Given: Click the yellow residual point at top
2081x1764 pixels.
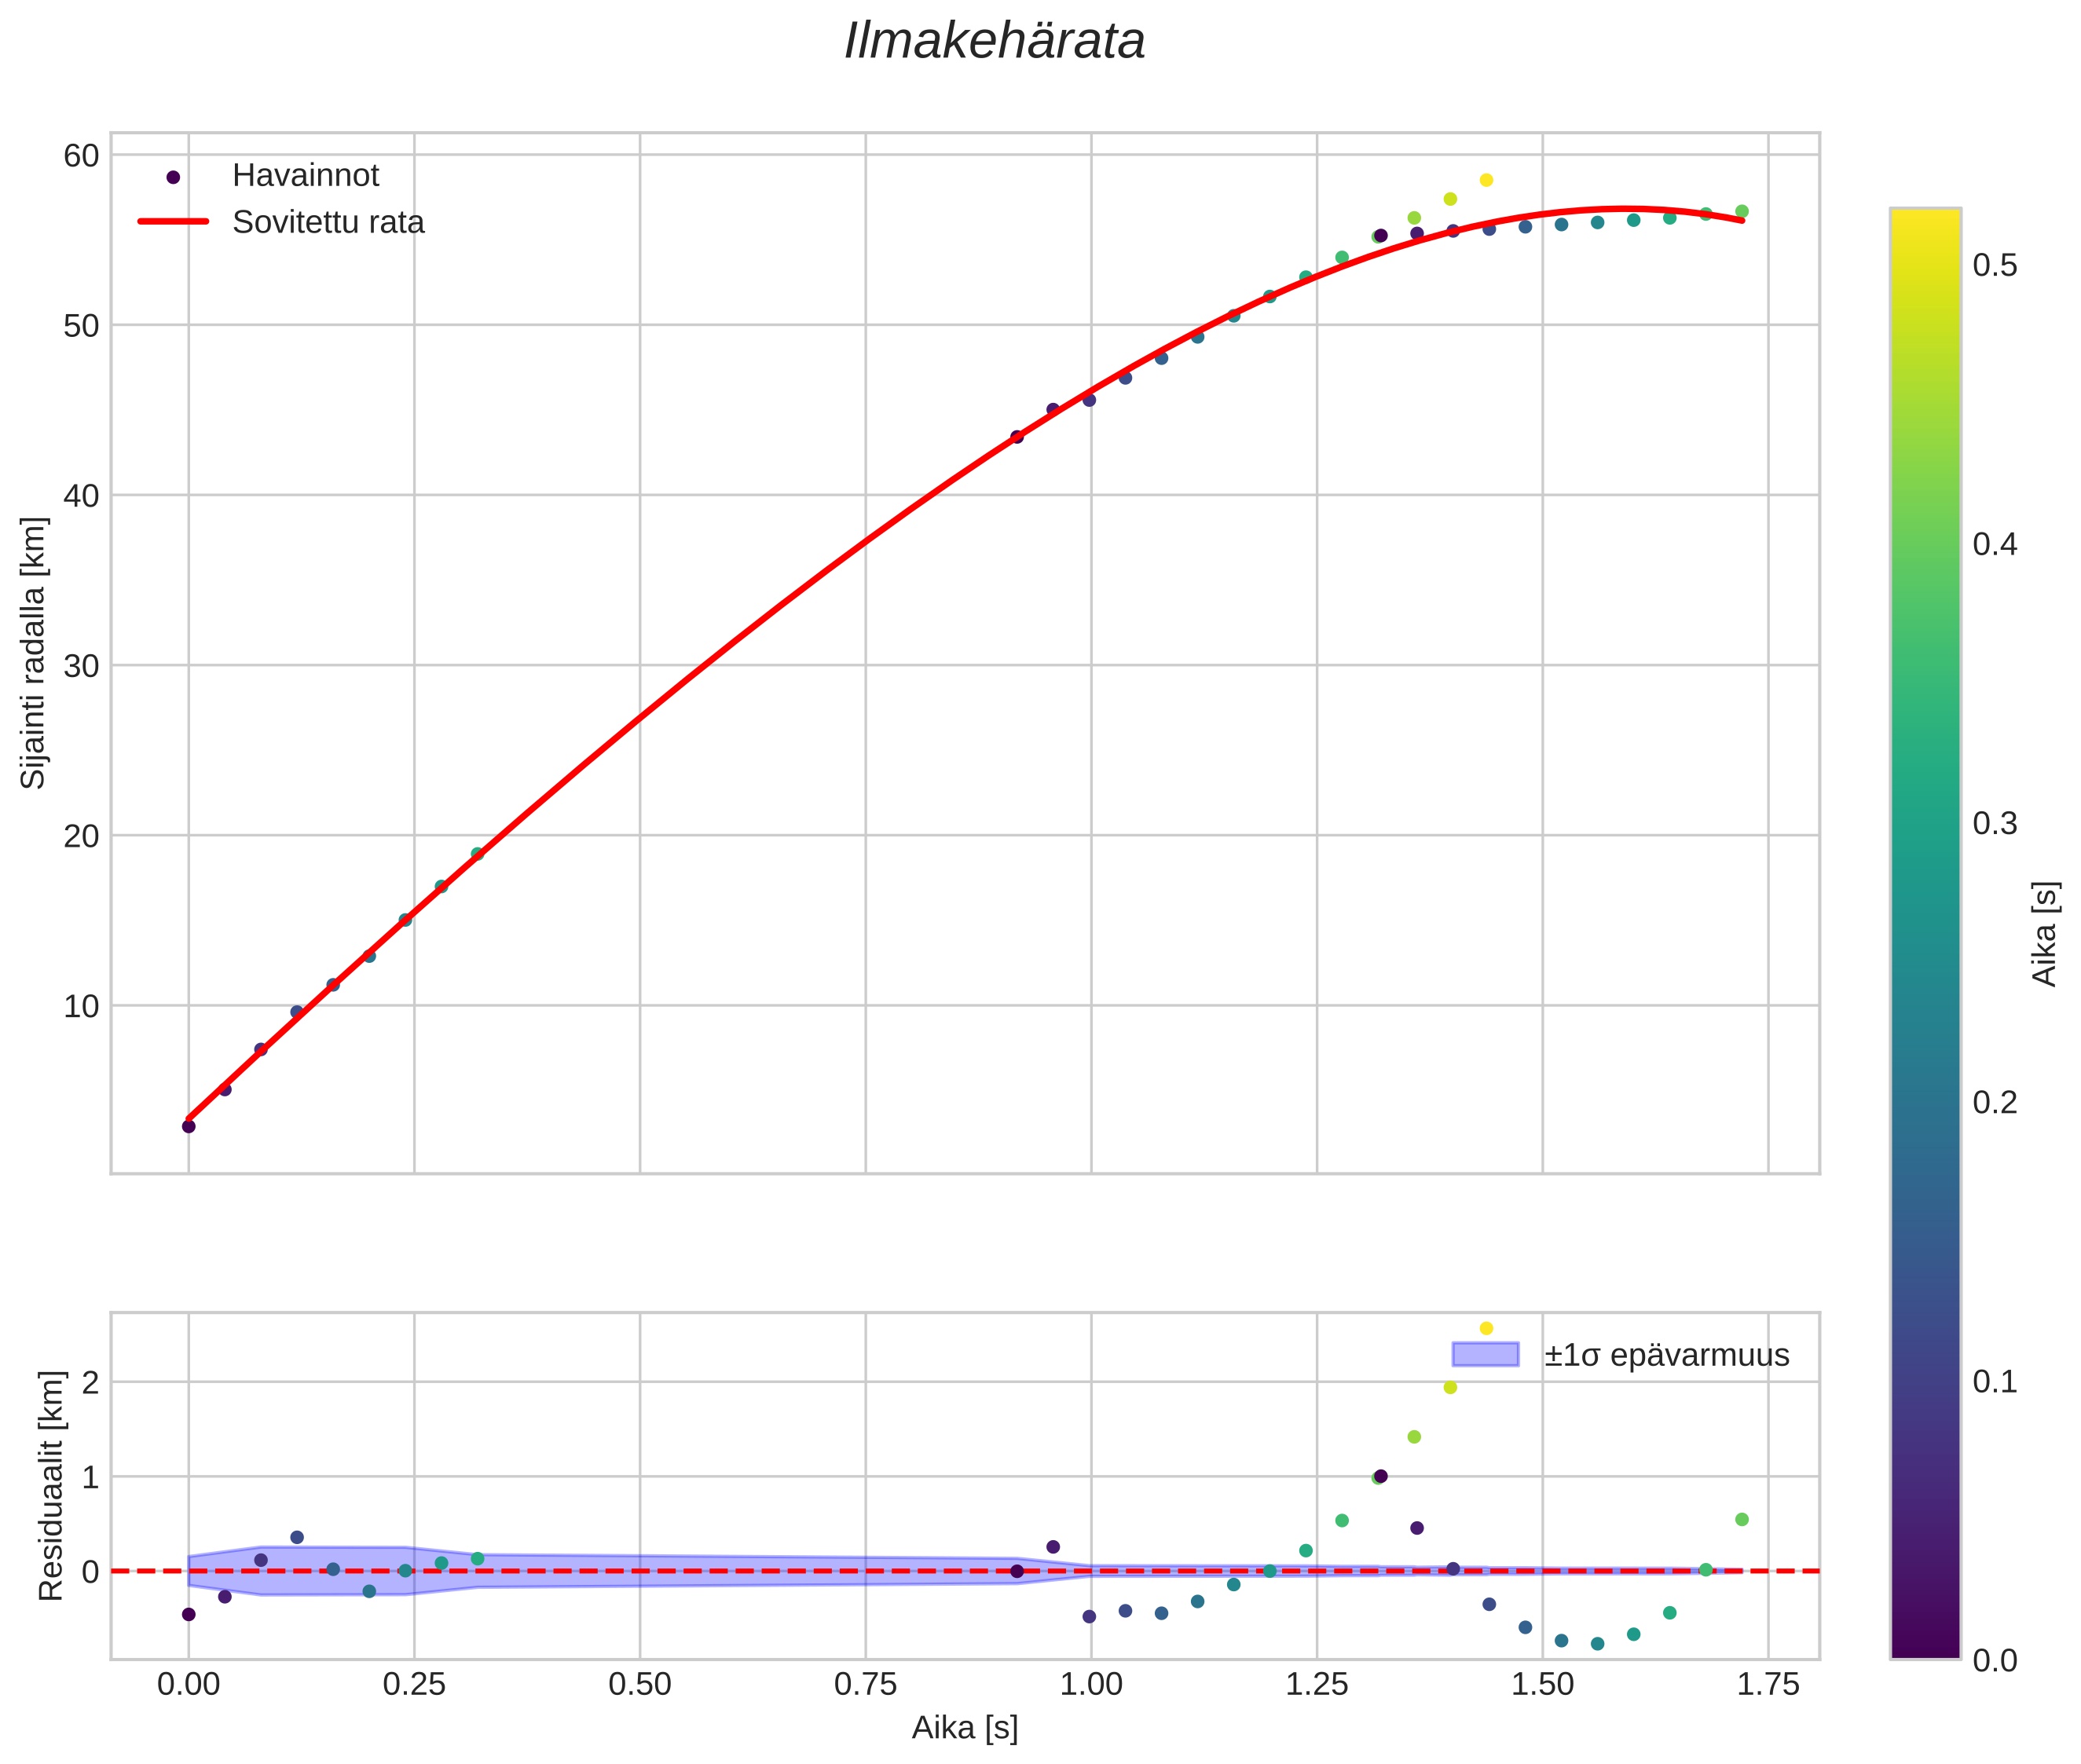Looking at the screenshot, I should click(x=1486, y=1328).
